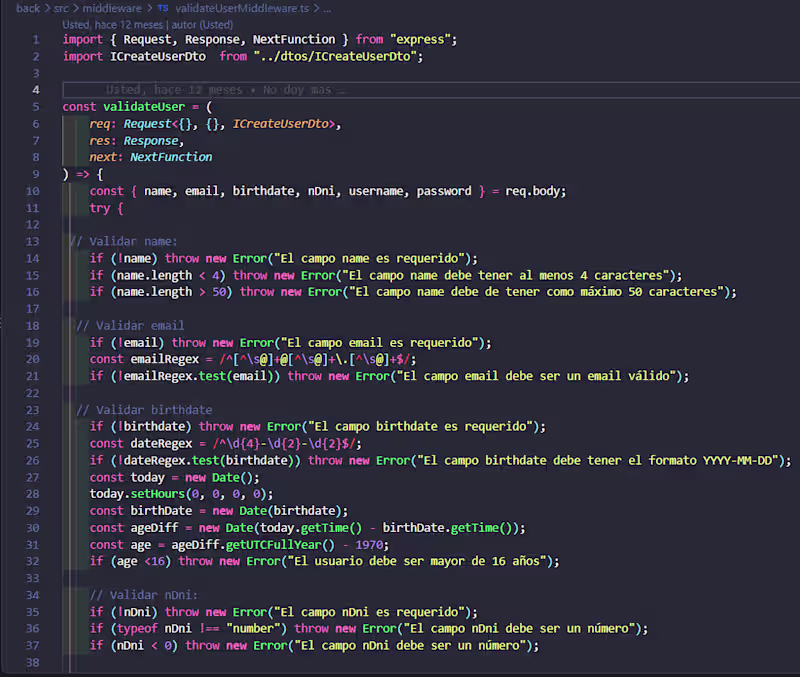Click req.body on line 10
The width and height of the screenshot is (800, 677).
click(532, 191)
